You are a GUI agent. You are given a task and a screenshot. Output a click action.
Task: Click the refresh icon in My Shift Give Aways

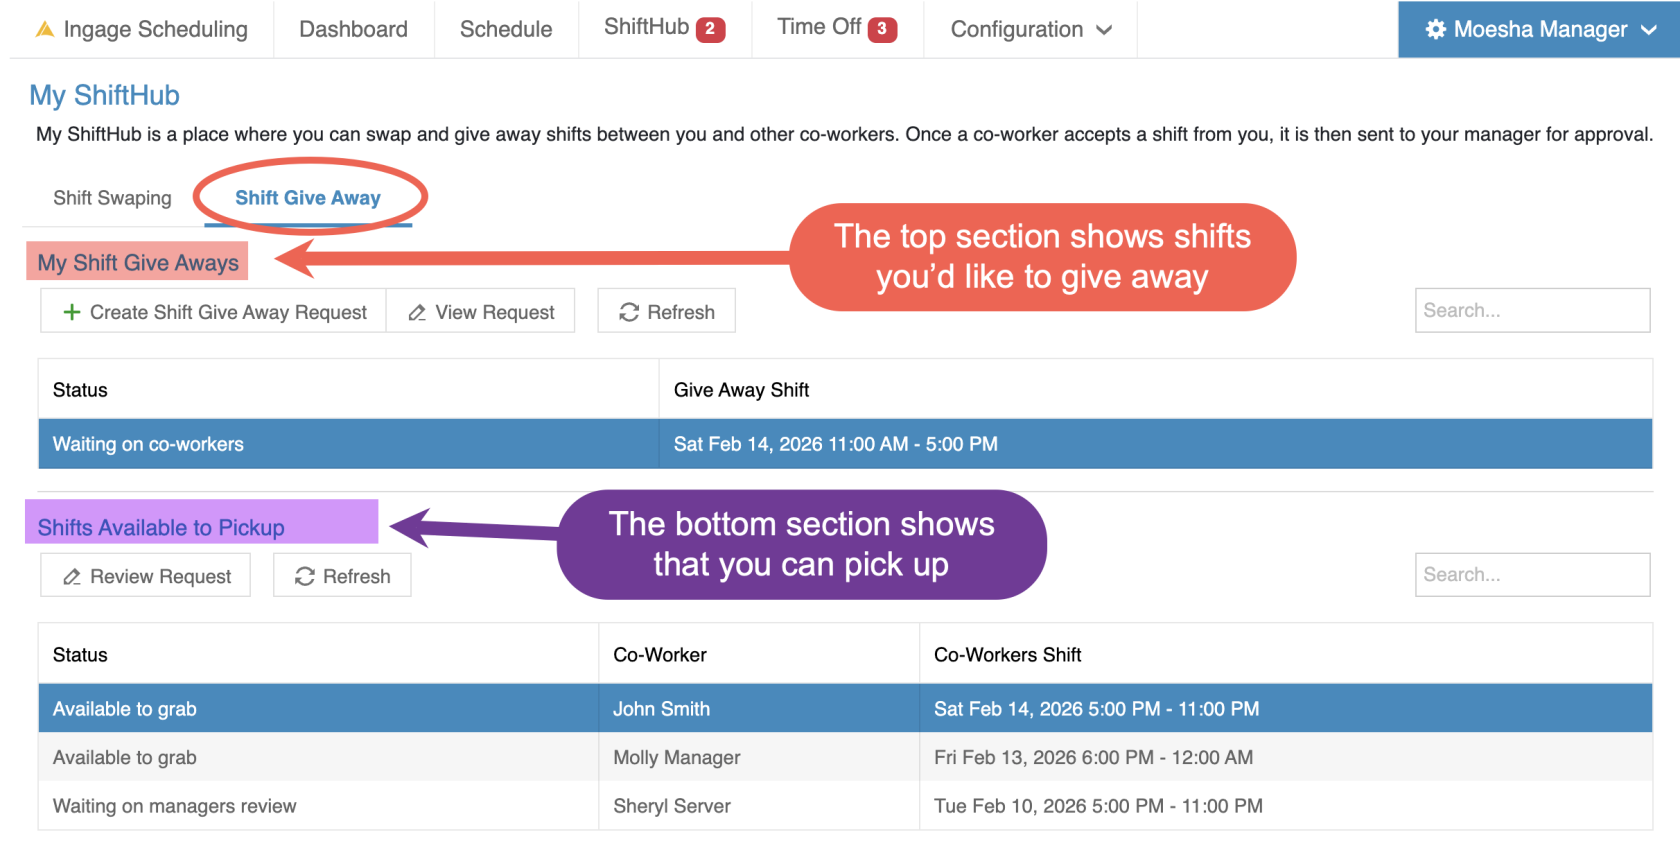629,312
